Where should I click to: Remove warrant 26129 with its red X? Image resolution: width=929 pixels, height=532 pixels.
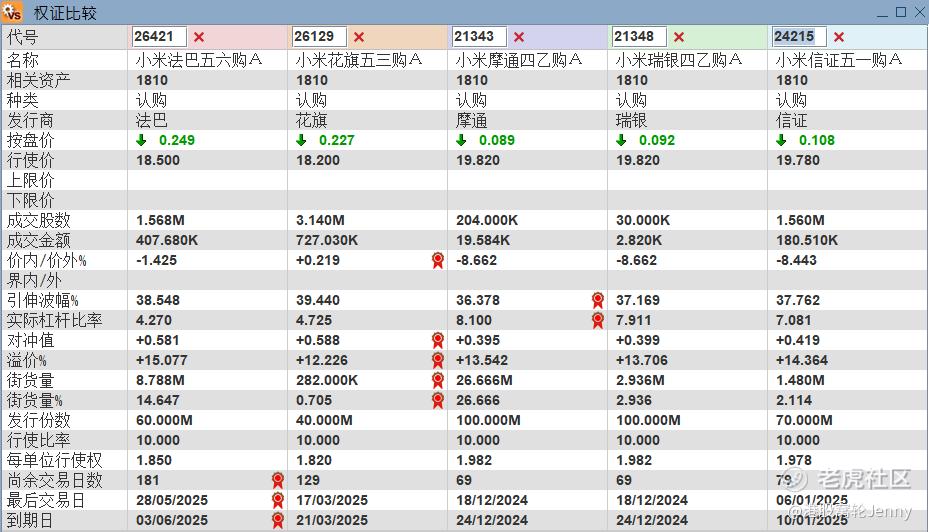click(x=359, y=37)
